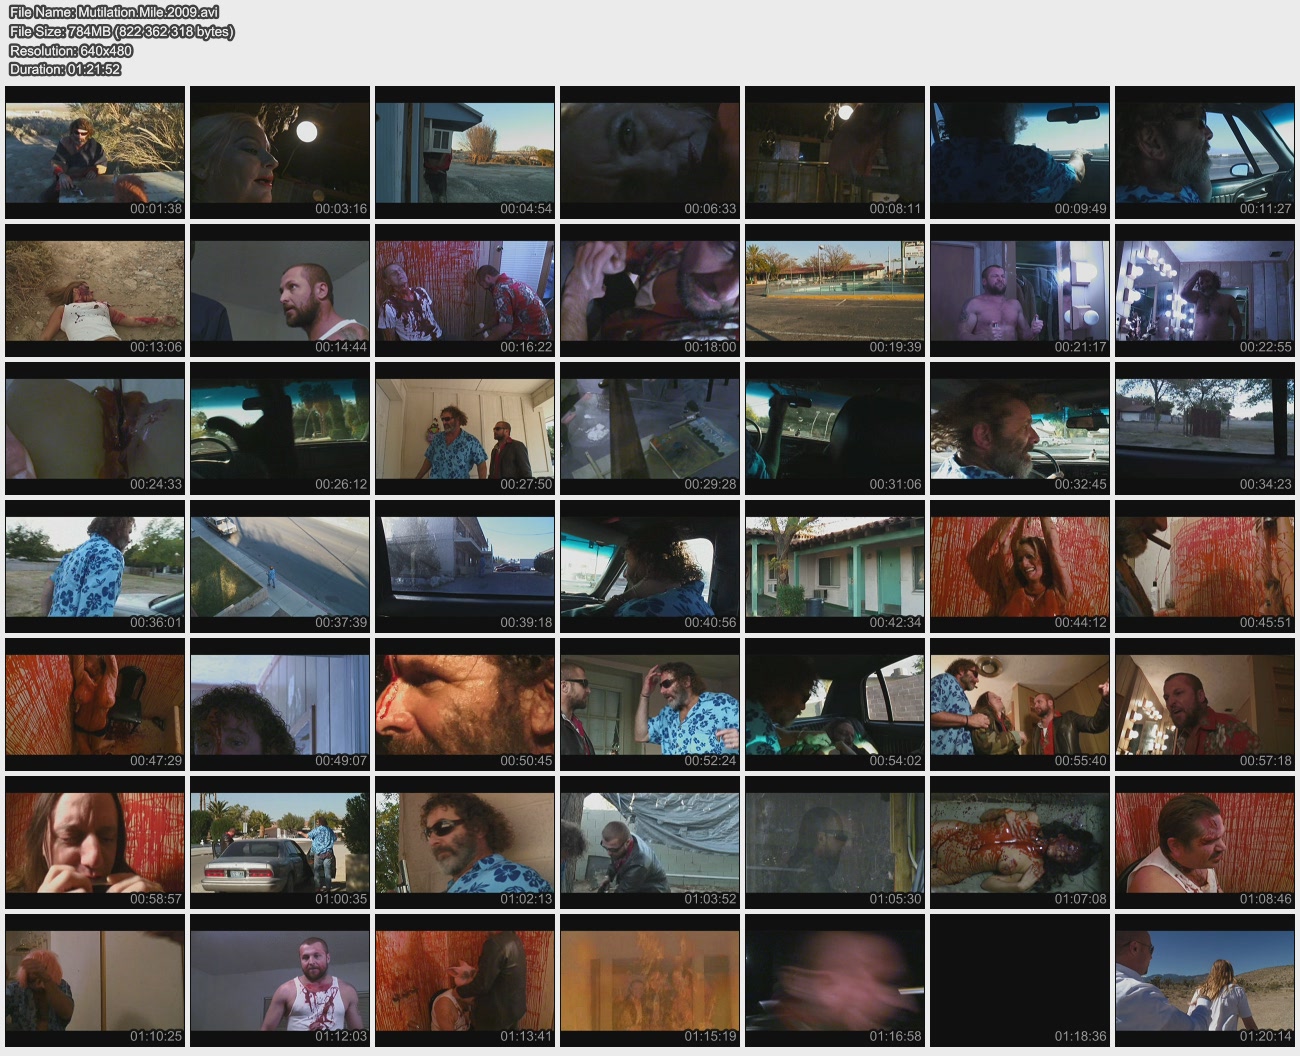Select the motel exterior frame at 00:19:39

pos(835,290)
